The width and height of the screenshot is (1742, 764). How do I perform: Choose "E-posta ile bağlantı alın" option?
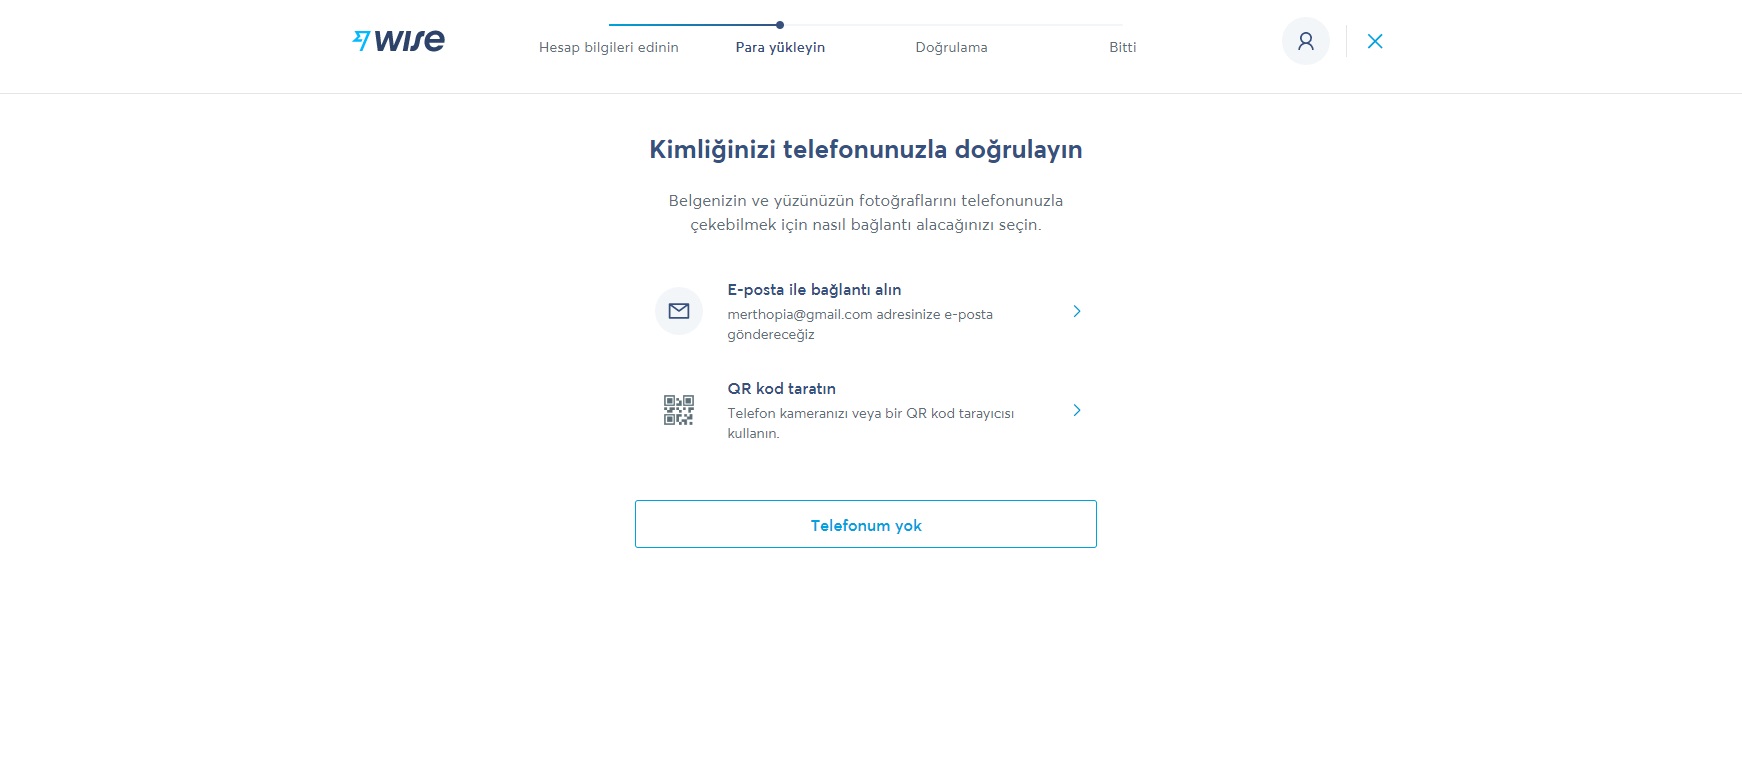click(x=814, y=290)
